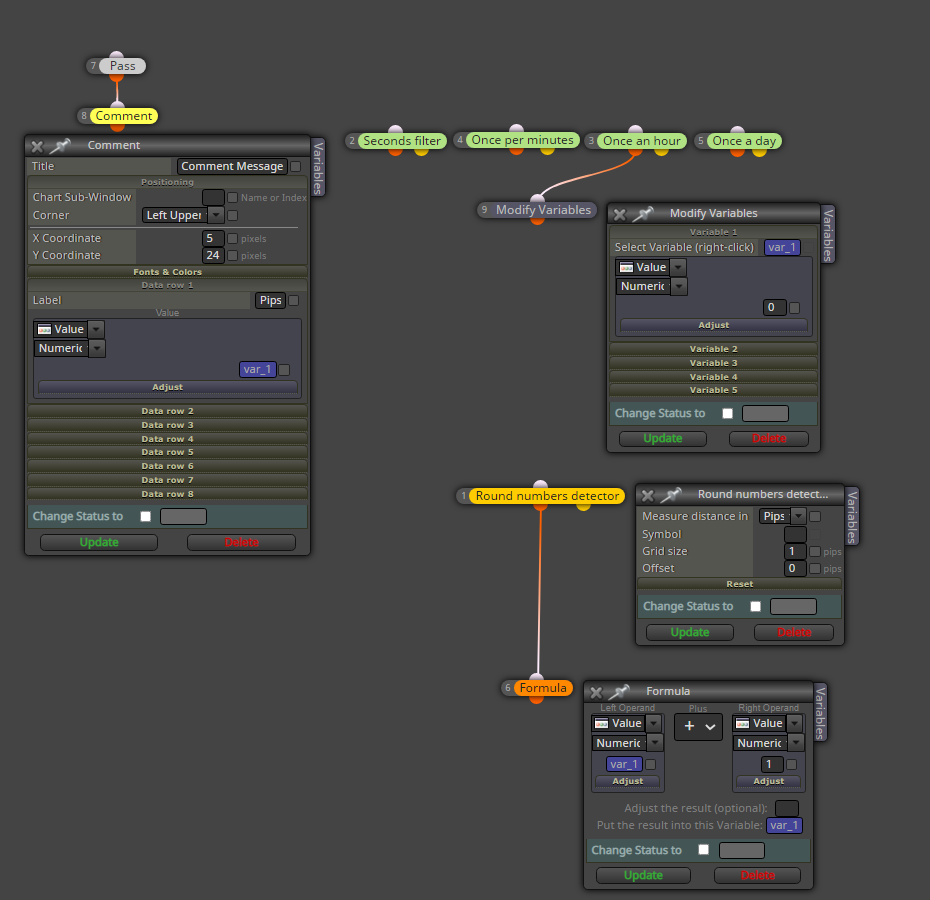Toggle checkbox next to Comment Message title
The height and width of the screenshot is (900, 930).
(295, 167)
